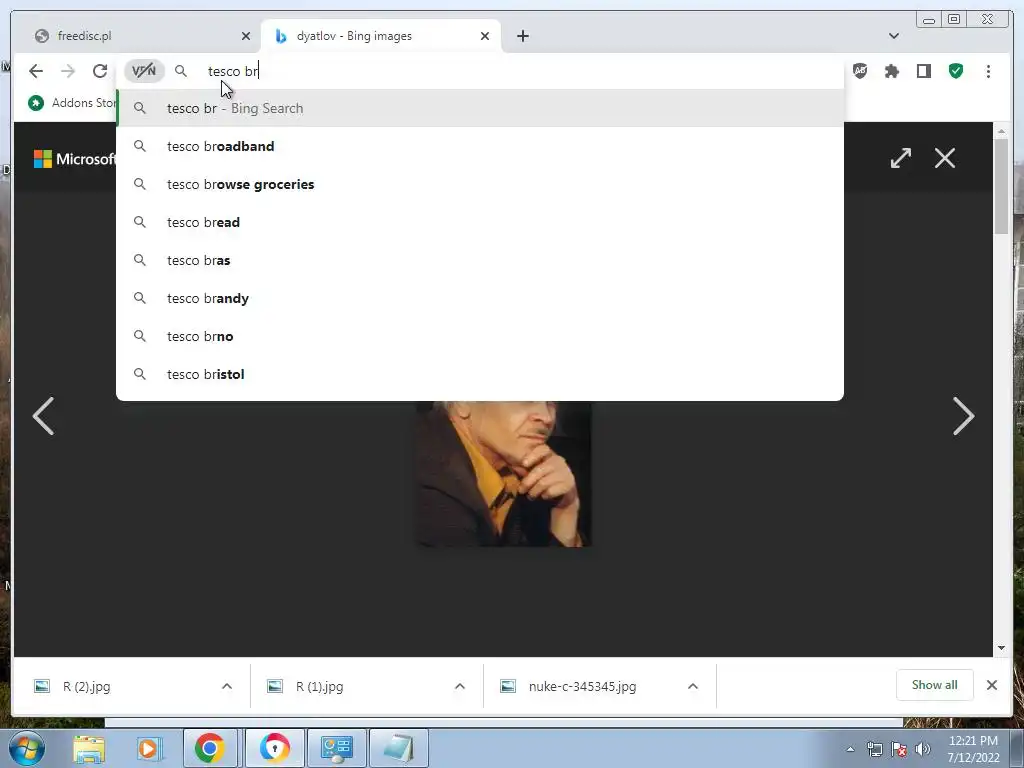Image resolution: width=1024 pixels, height=768 pixels.
Task: Expand options for R (1).jpg download
Action: pyautogui.click(x=460, y=686)
